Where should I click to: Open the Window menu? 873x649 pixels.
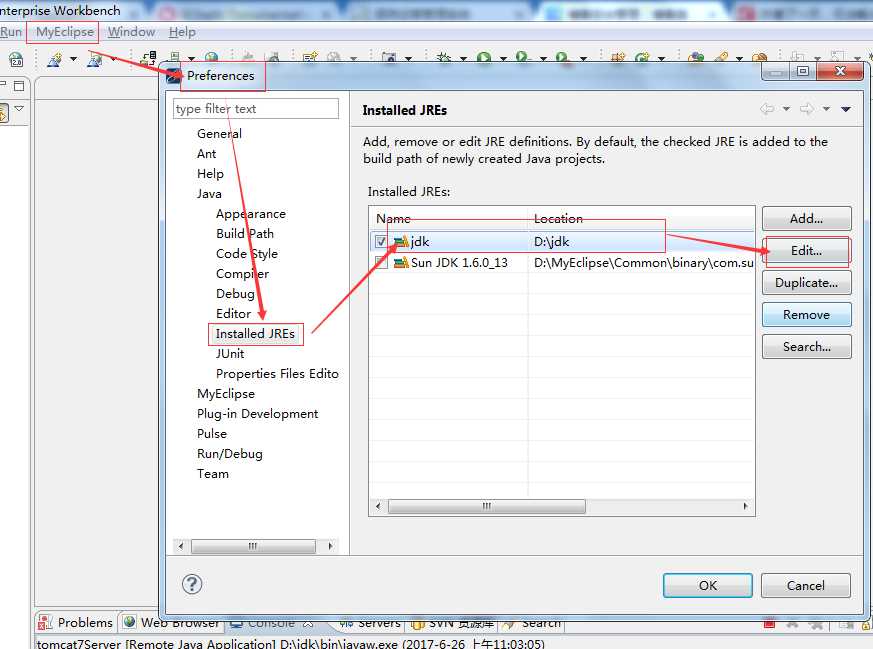click(131, 32)
